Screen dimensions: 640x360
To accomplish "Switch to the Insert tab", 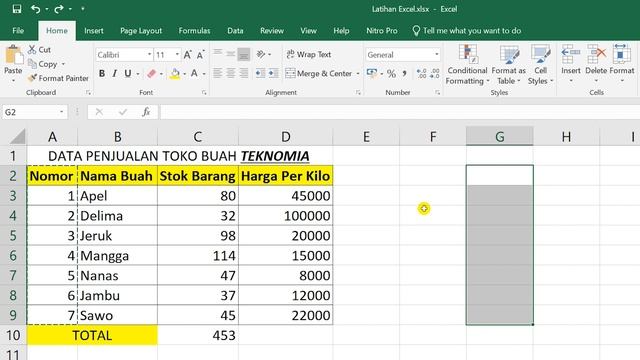I will pos(93,31).
